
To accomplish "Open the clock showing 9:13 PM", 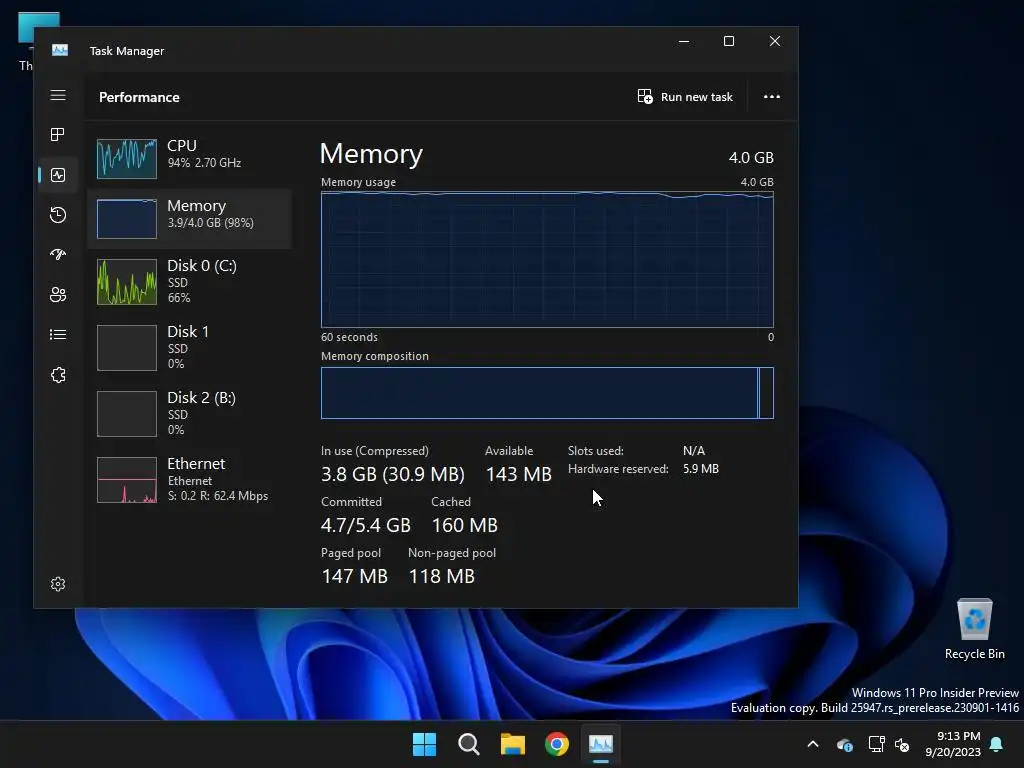I will coord(953,744).
